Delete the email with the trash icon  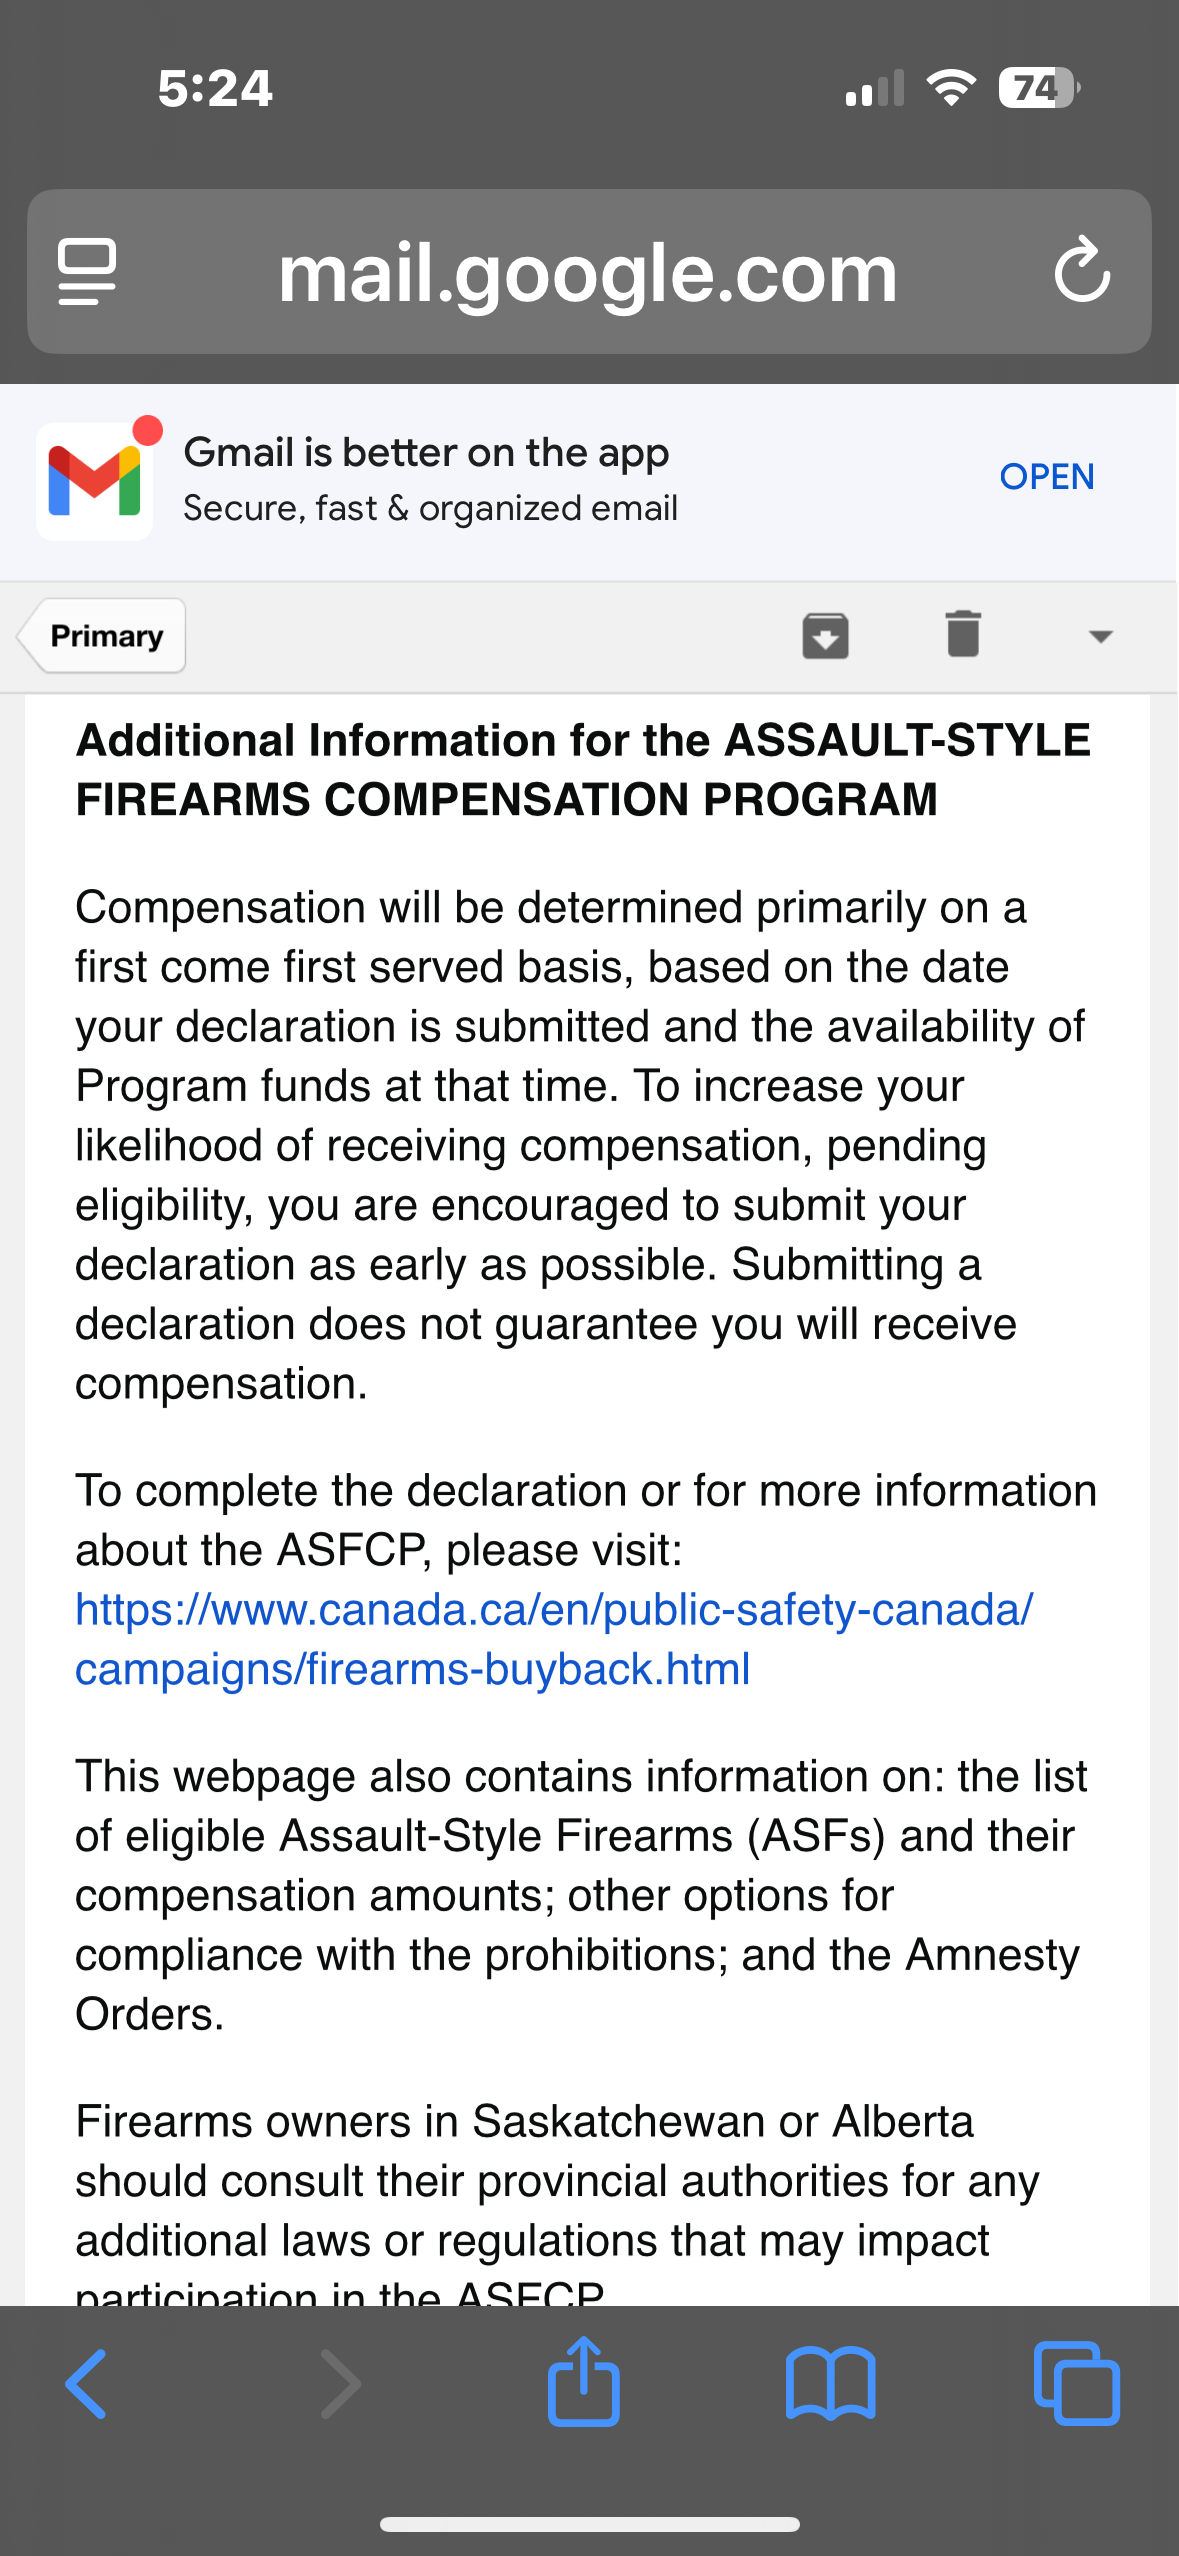coord(963,634)
